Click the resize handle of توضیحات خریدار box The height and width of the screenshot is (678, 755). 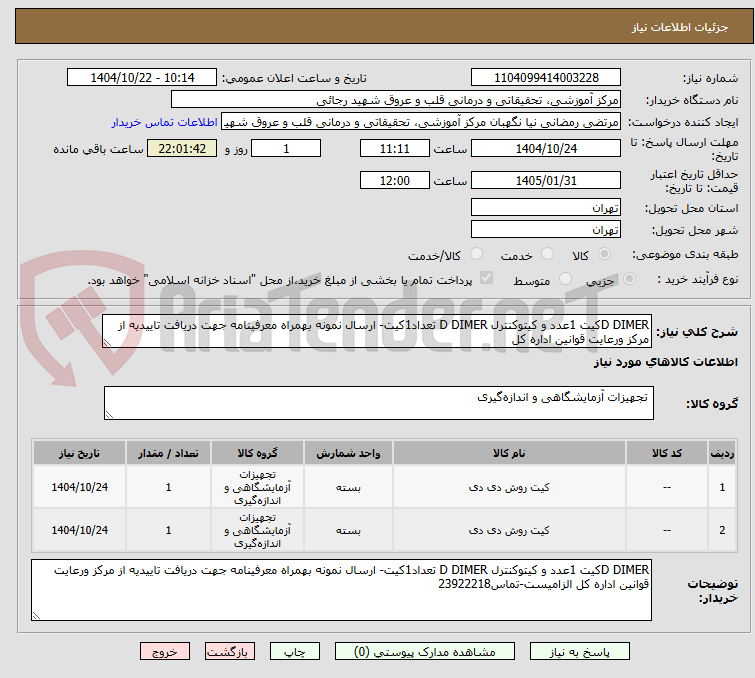(36, 616)
